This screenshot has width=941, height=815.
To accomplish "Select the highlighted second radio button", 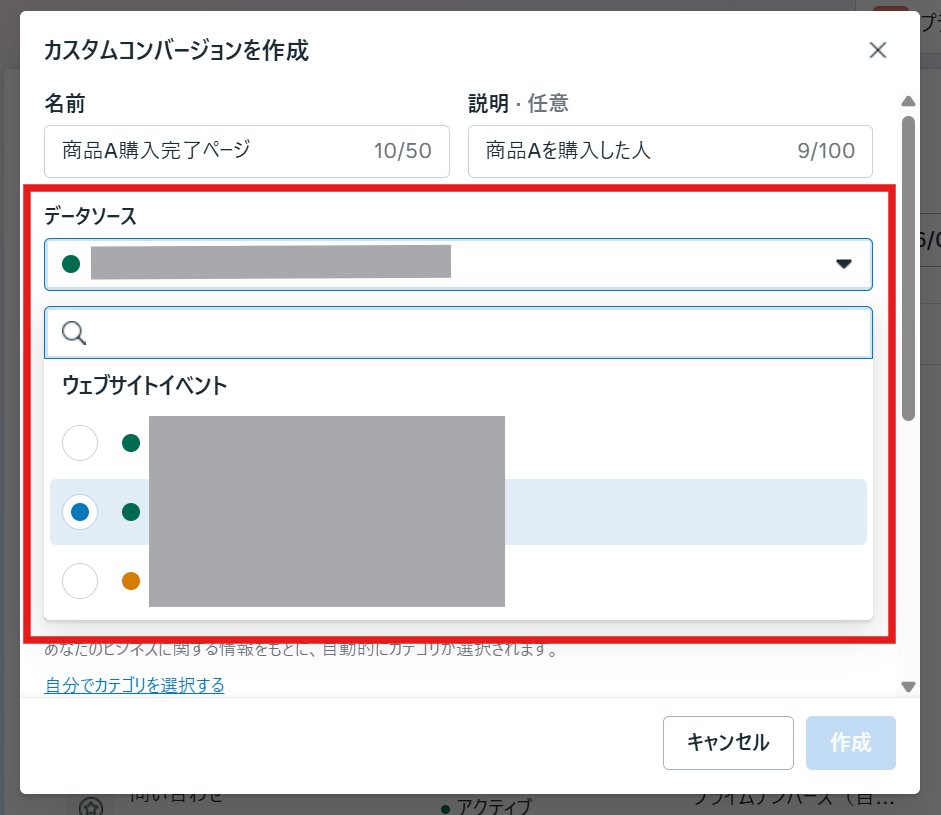I will [80, 512].
